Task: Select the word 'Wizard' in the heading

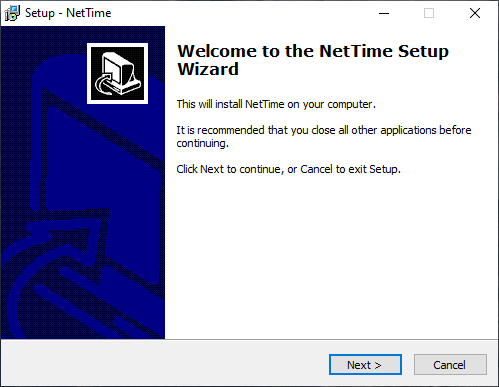Action: pyautogui.click(x=208, y=69)
